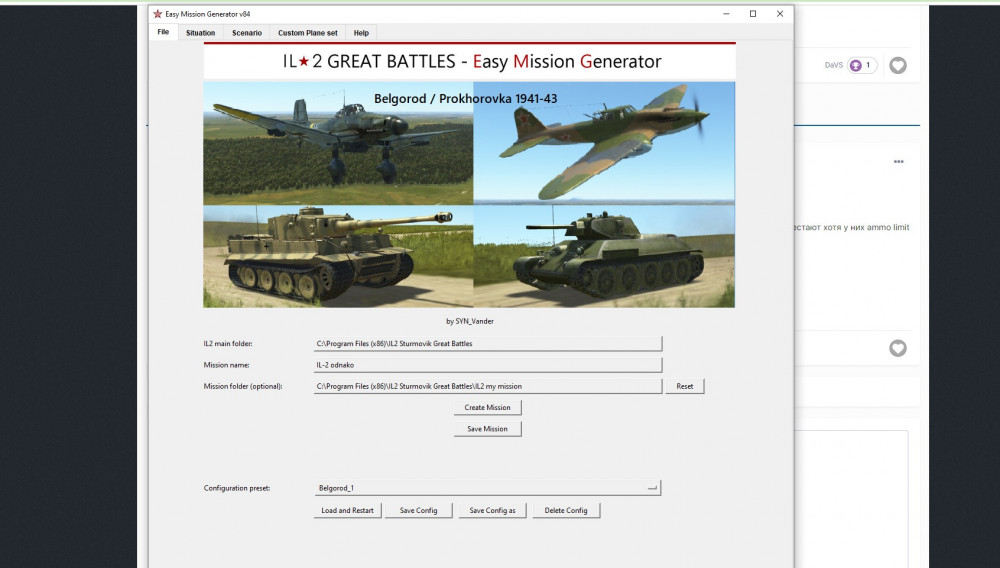Click the T-34 tank image

coord(604,256)
